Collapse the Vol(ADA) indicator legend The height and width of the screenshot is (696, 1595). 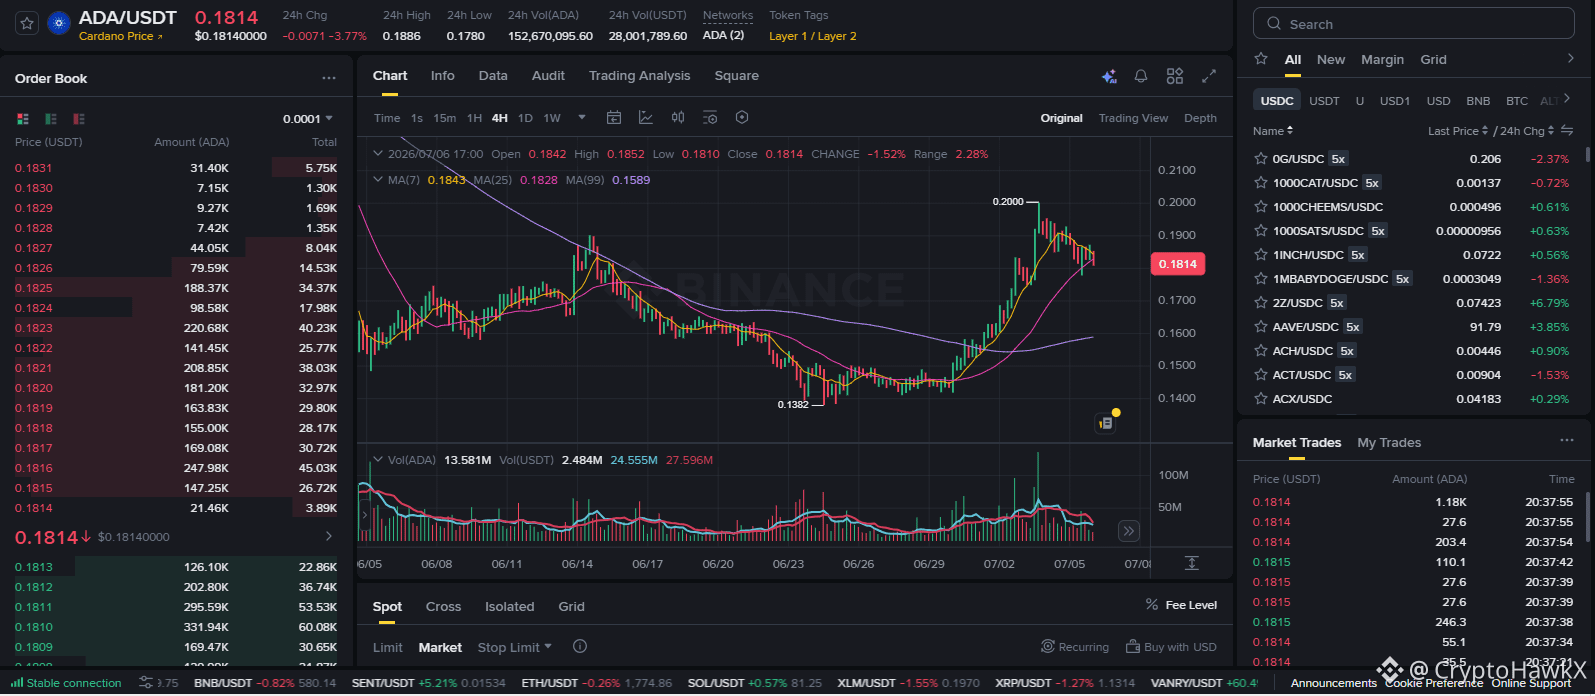click(x=377, y=460)
